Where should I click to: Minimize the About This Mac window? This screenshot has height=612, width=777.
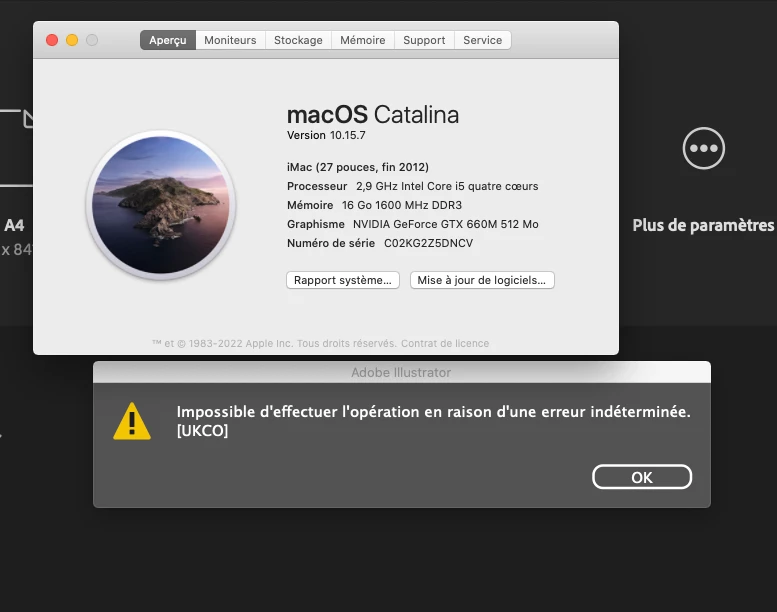click(72, 40)
